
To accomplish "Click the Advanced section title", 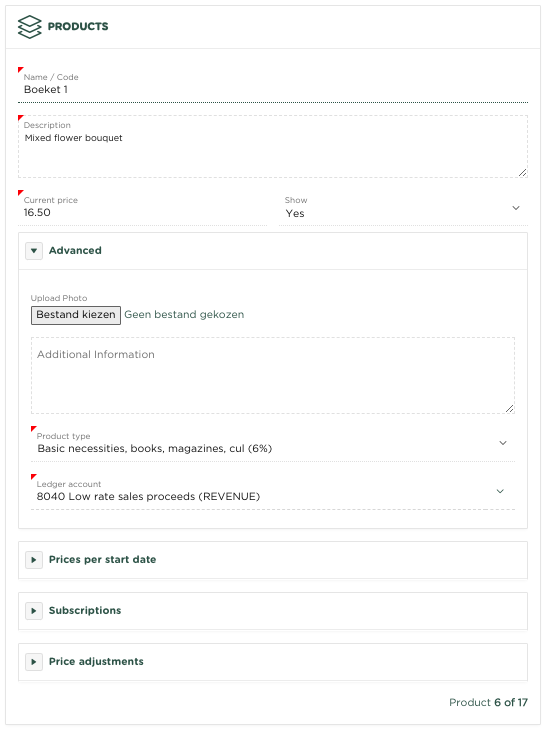I will tap(75, 251).
